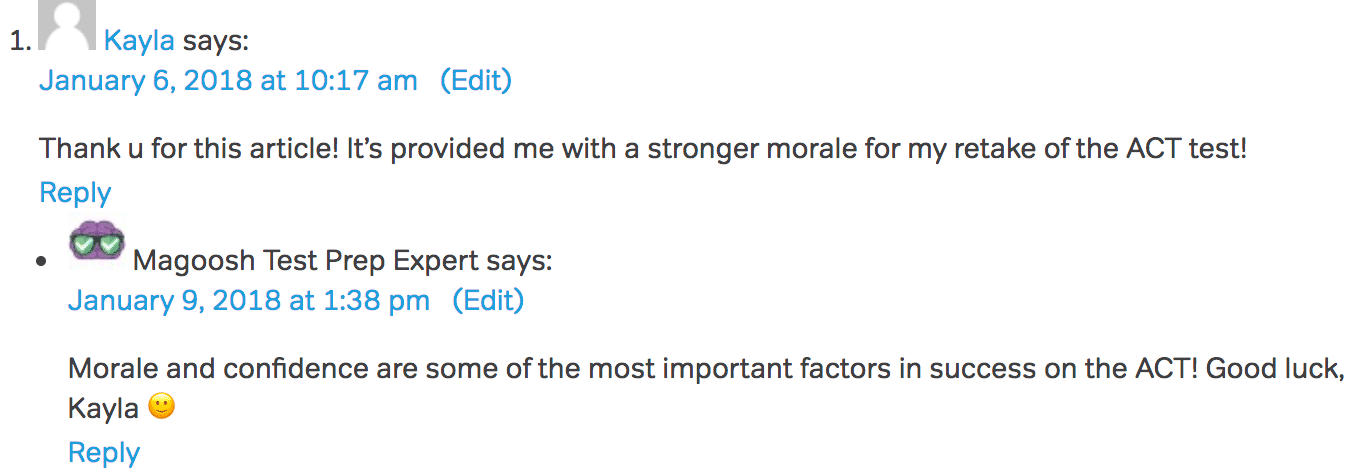1362x476 pixels.
Task: Open the Kayla commenter name link
Action: point(139,41)
